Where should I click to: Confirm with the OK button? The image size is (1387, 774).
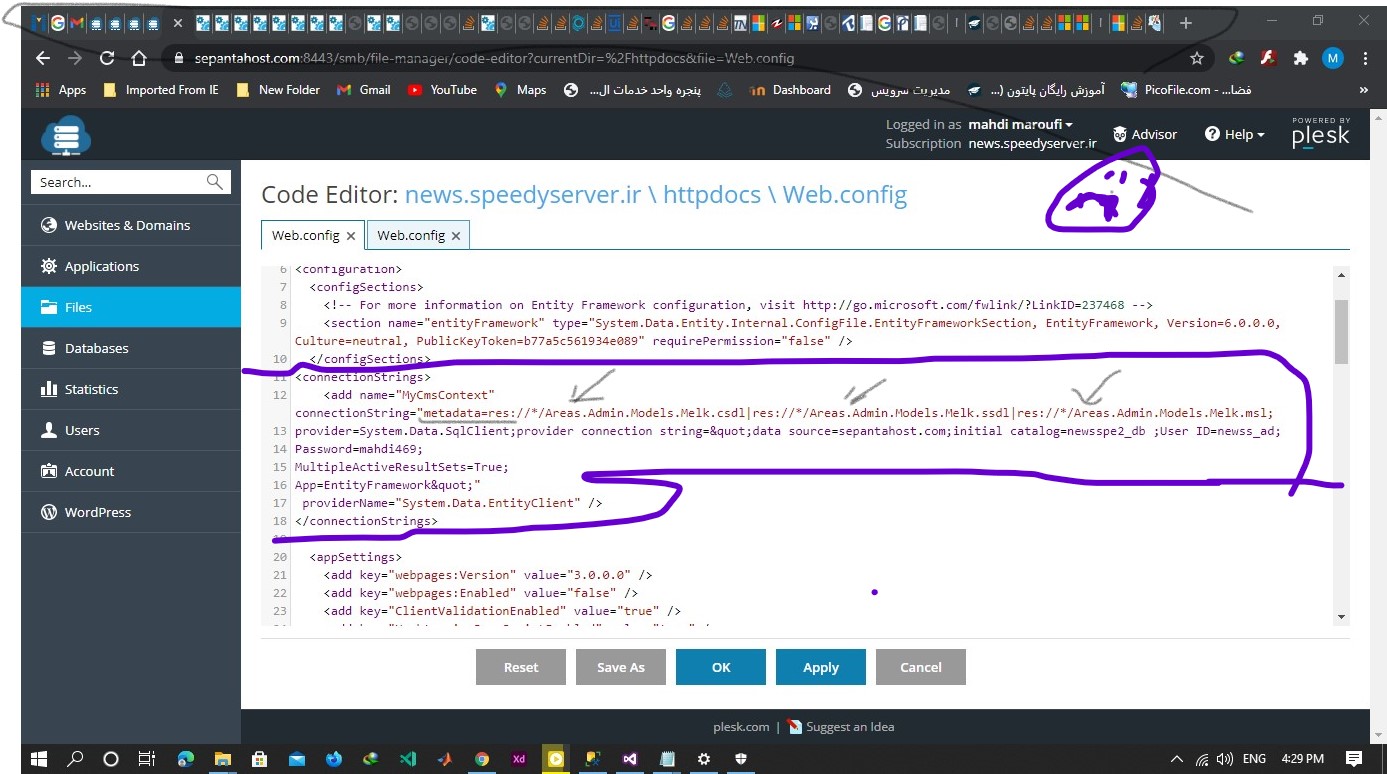tap(721, 667)
